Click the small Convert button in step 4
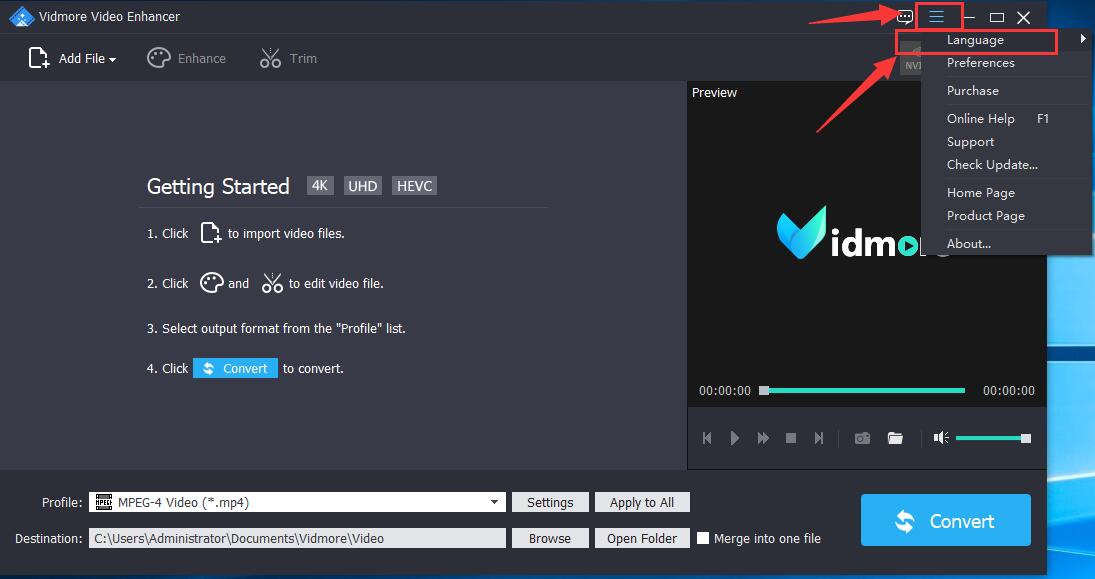The width and height of the screenshot is (1095, 579). pyautogui.click(x=235, y=368)
